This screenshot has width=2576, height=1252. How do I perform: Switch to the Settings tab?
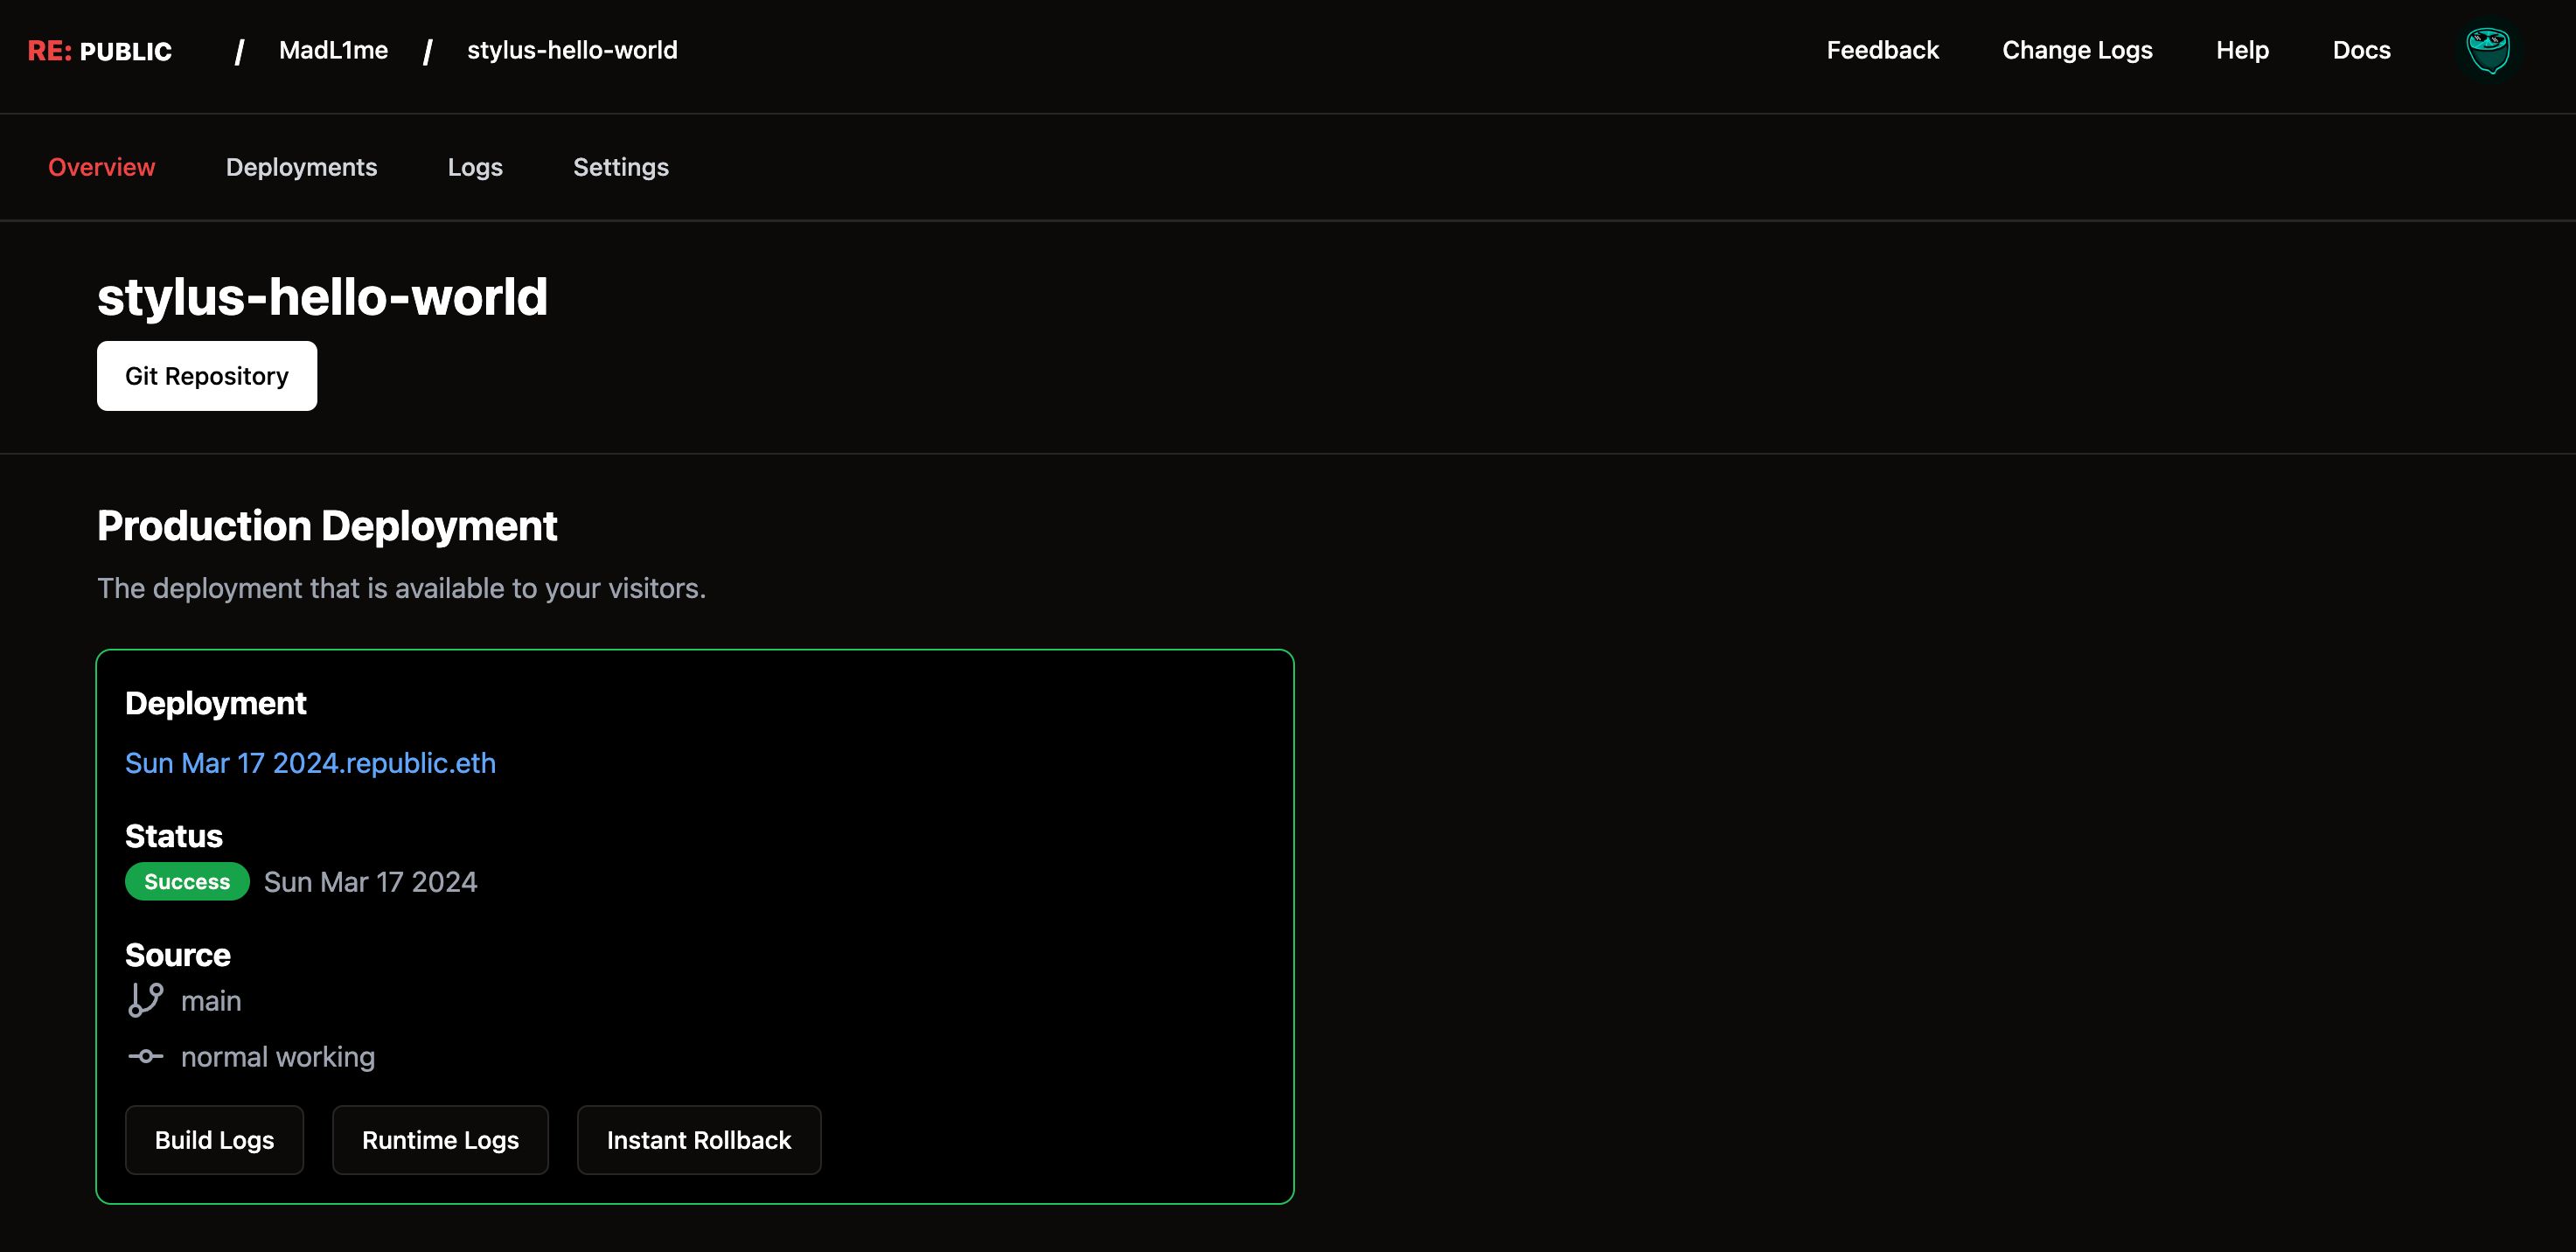[621, 167]
